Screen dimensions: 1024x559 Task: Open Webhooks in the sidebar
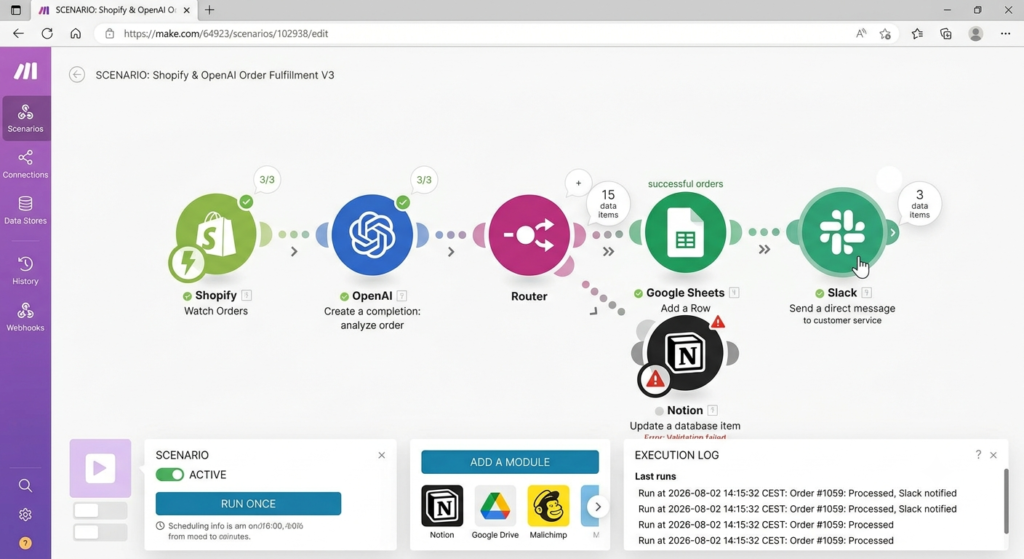[25, 317]
